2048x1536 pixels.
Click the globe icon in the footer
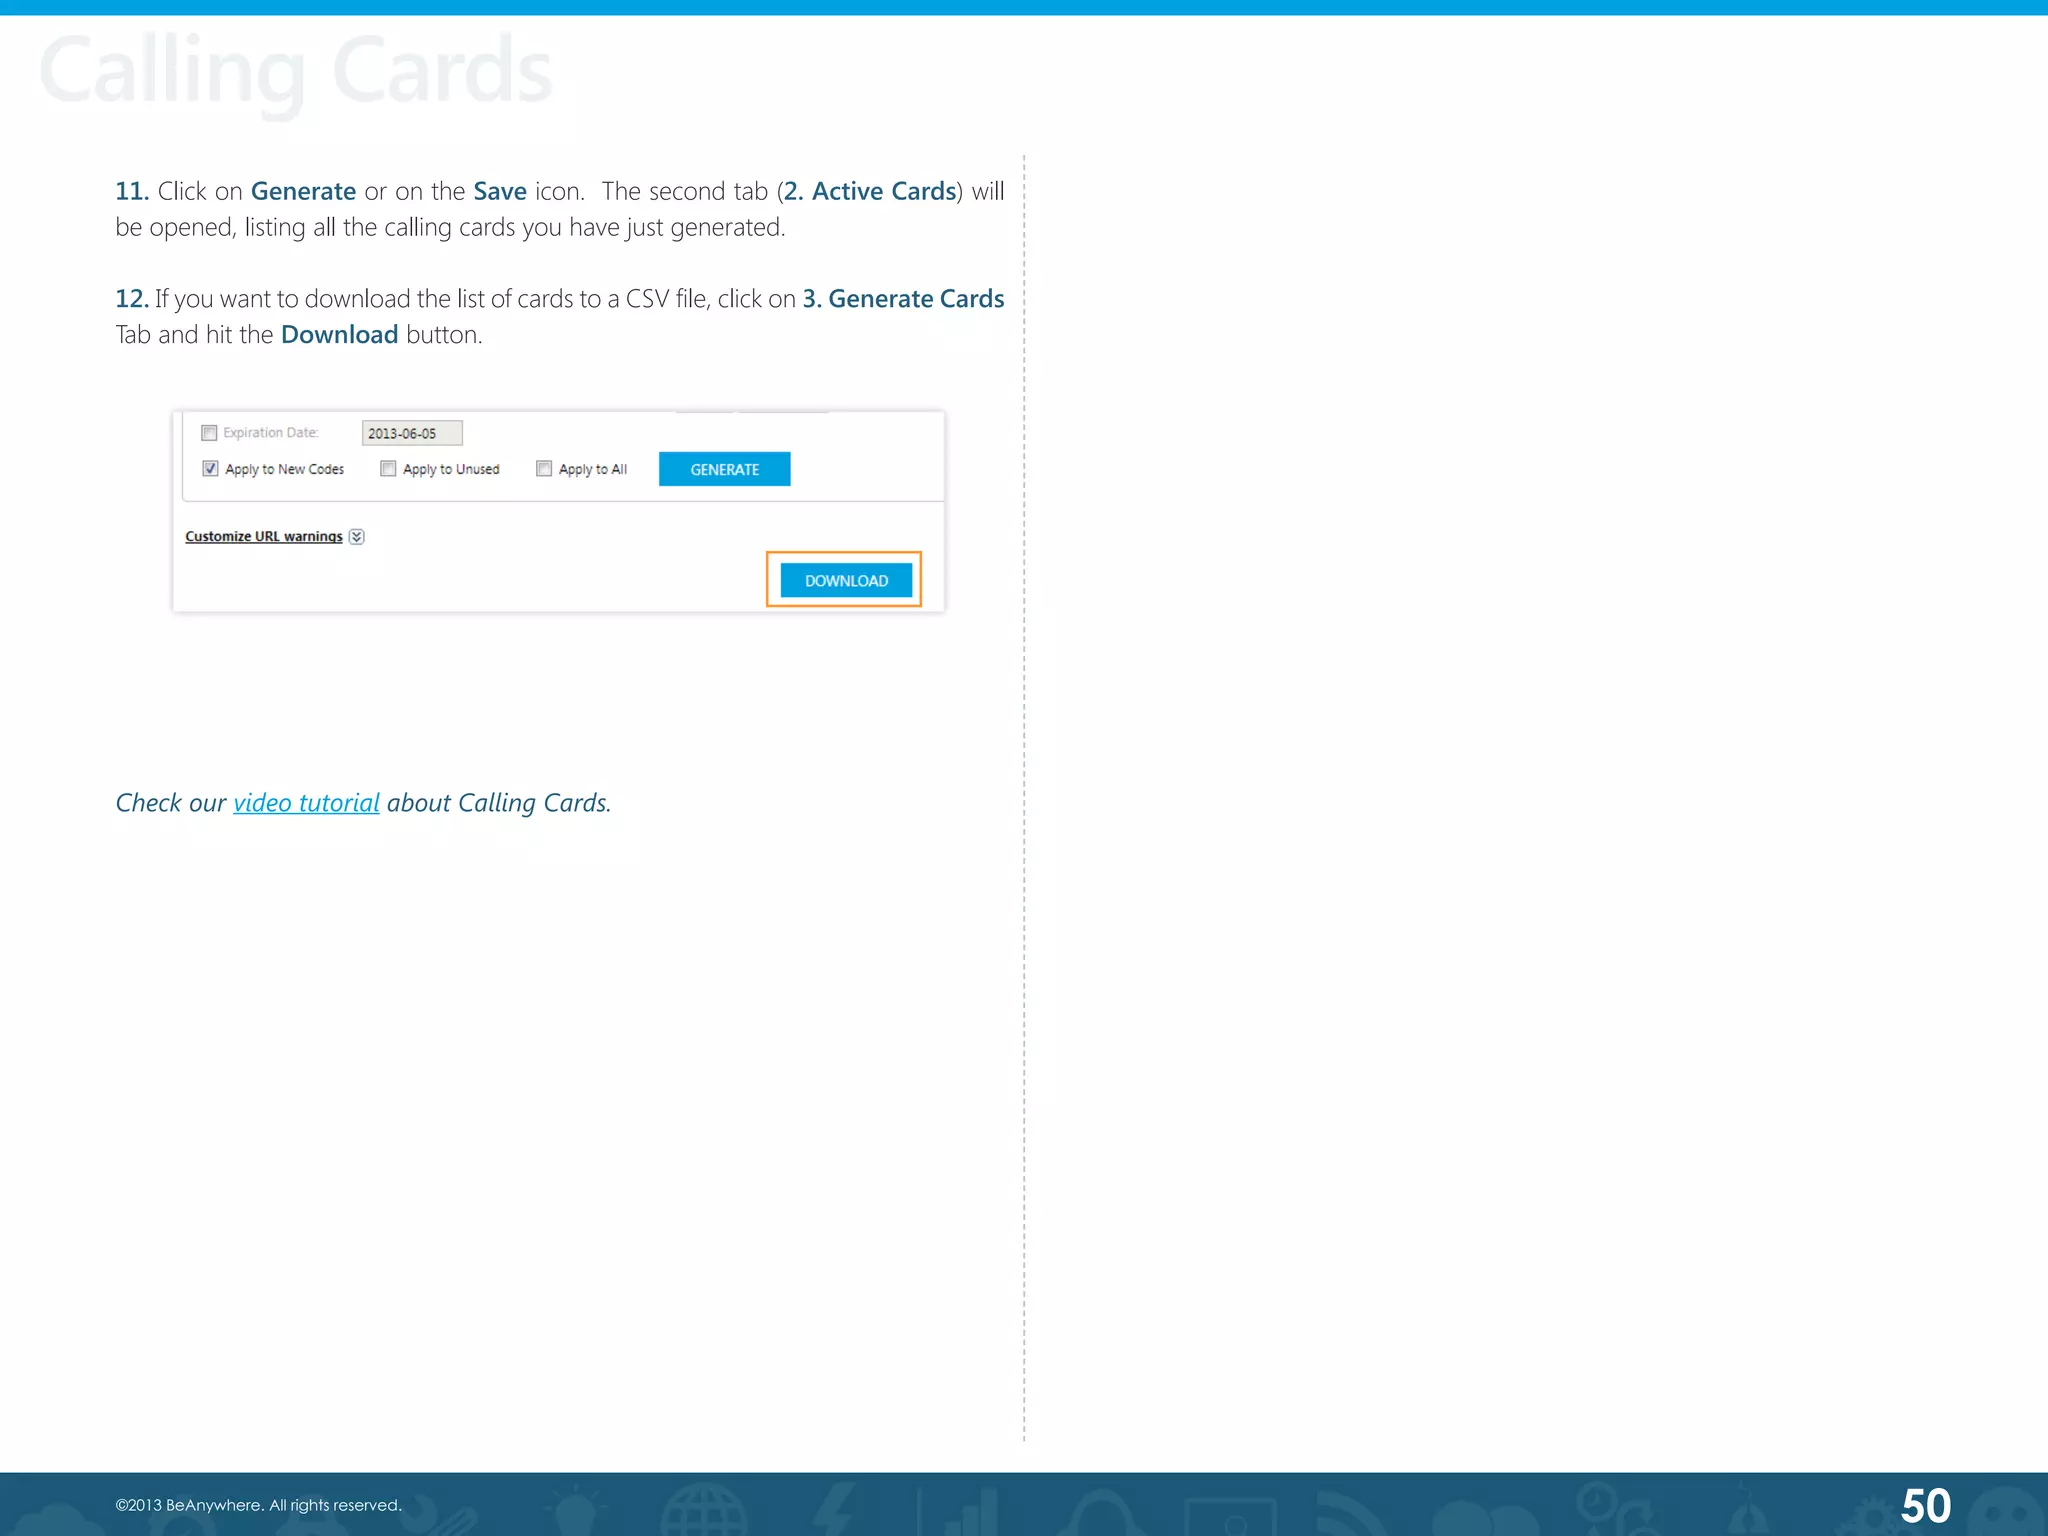pyautogui.click(x=704, y=1511)
